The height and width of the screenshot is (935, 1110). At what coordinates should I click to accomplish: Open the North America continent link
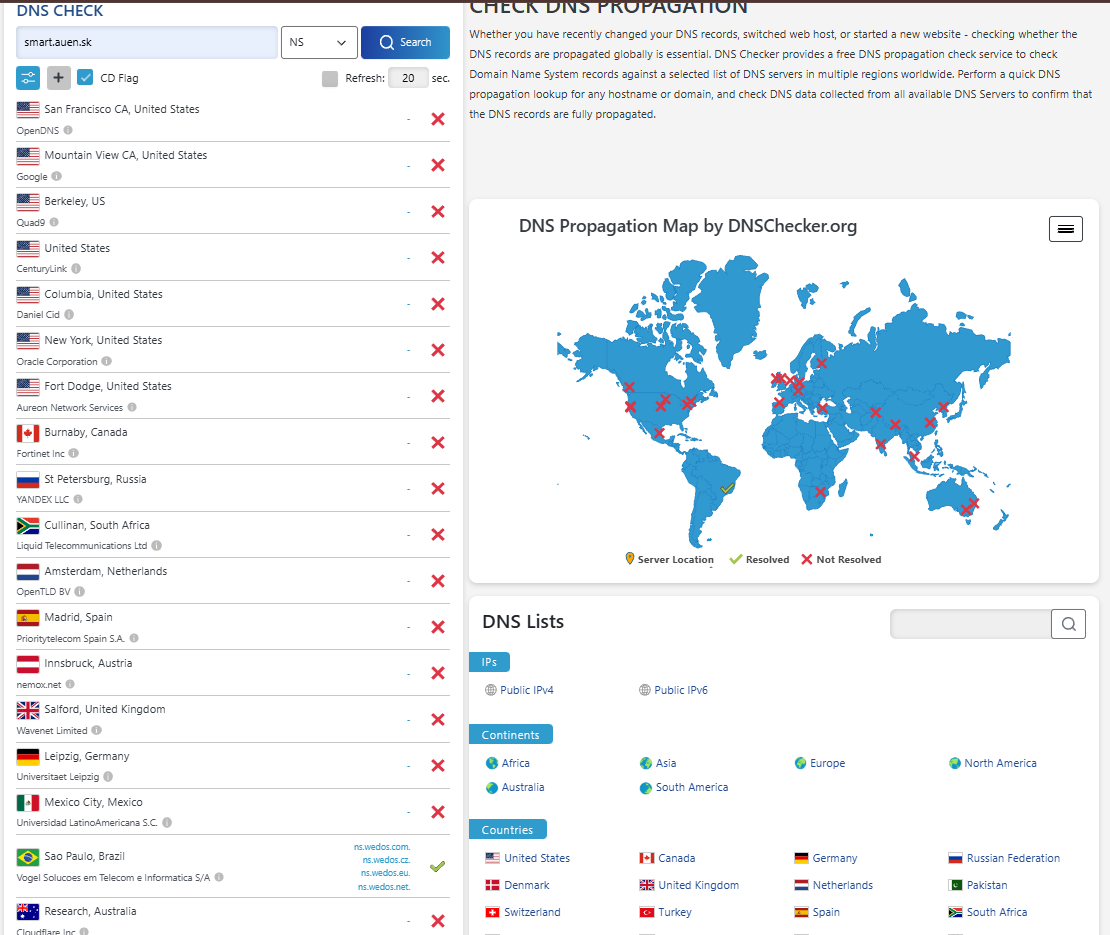(1000, 763)
